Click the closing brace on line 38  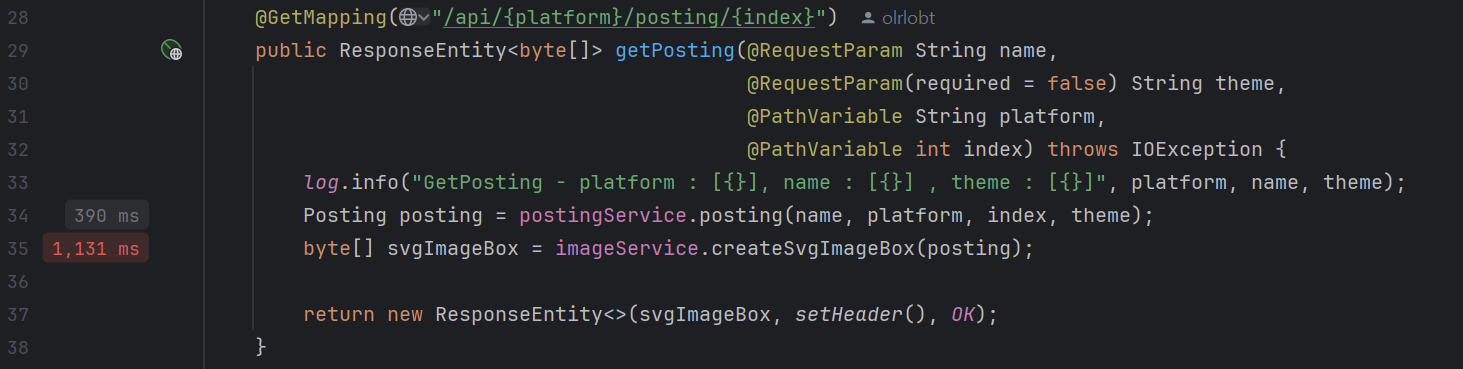pyautogui.click(x=262, y=347)
